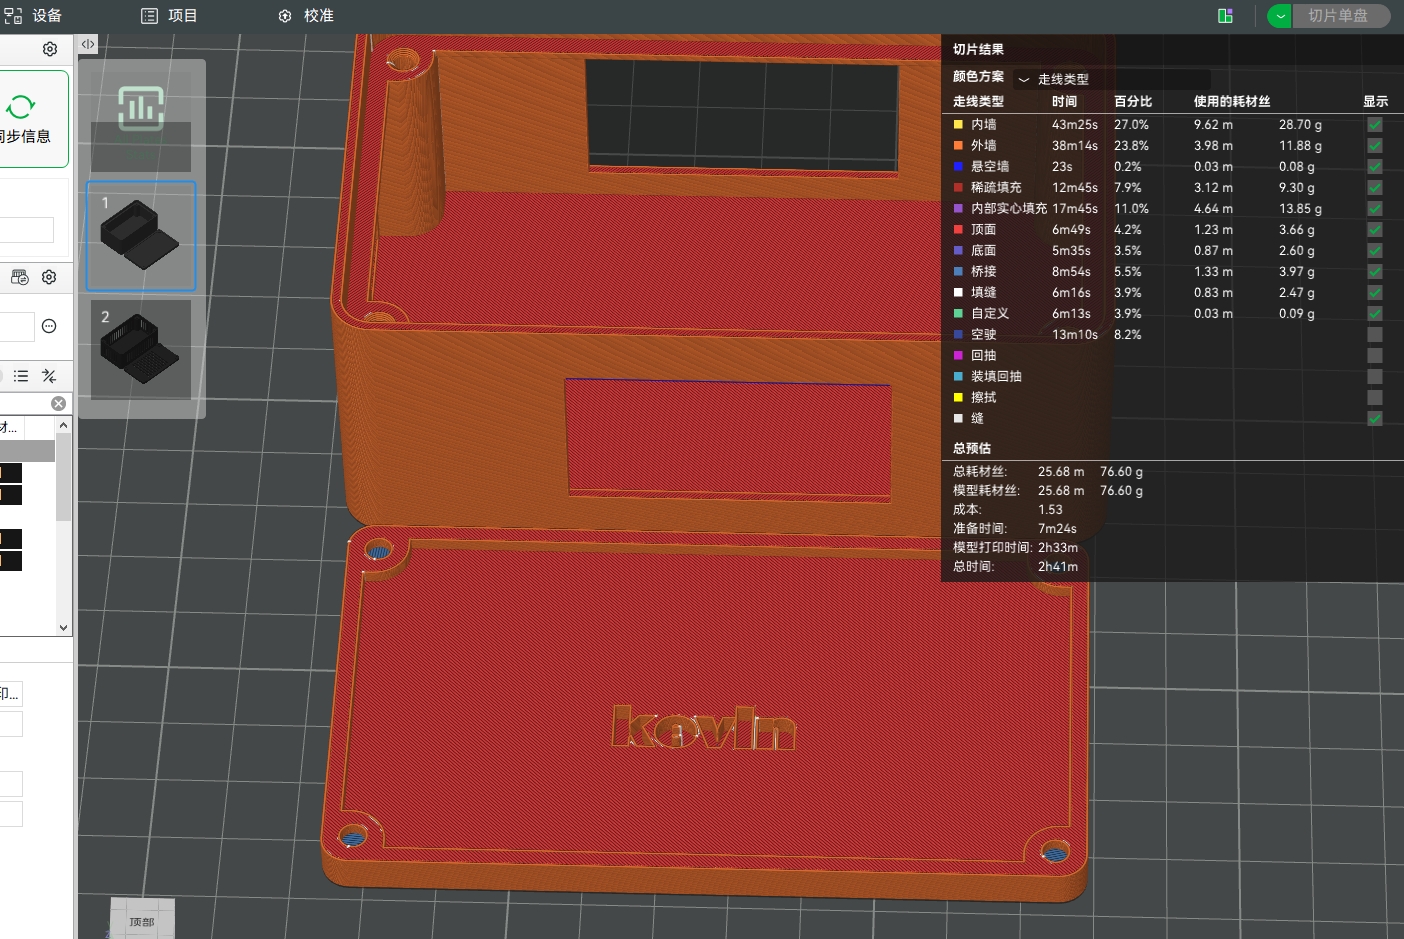This screenshot has width=1404, height=939.
Task: Open the object list view icon
Action: click(x=21, y=376)
